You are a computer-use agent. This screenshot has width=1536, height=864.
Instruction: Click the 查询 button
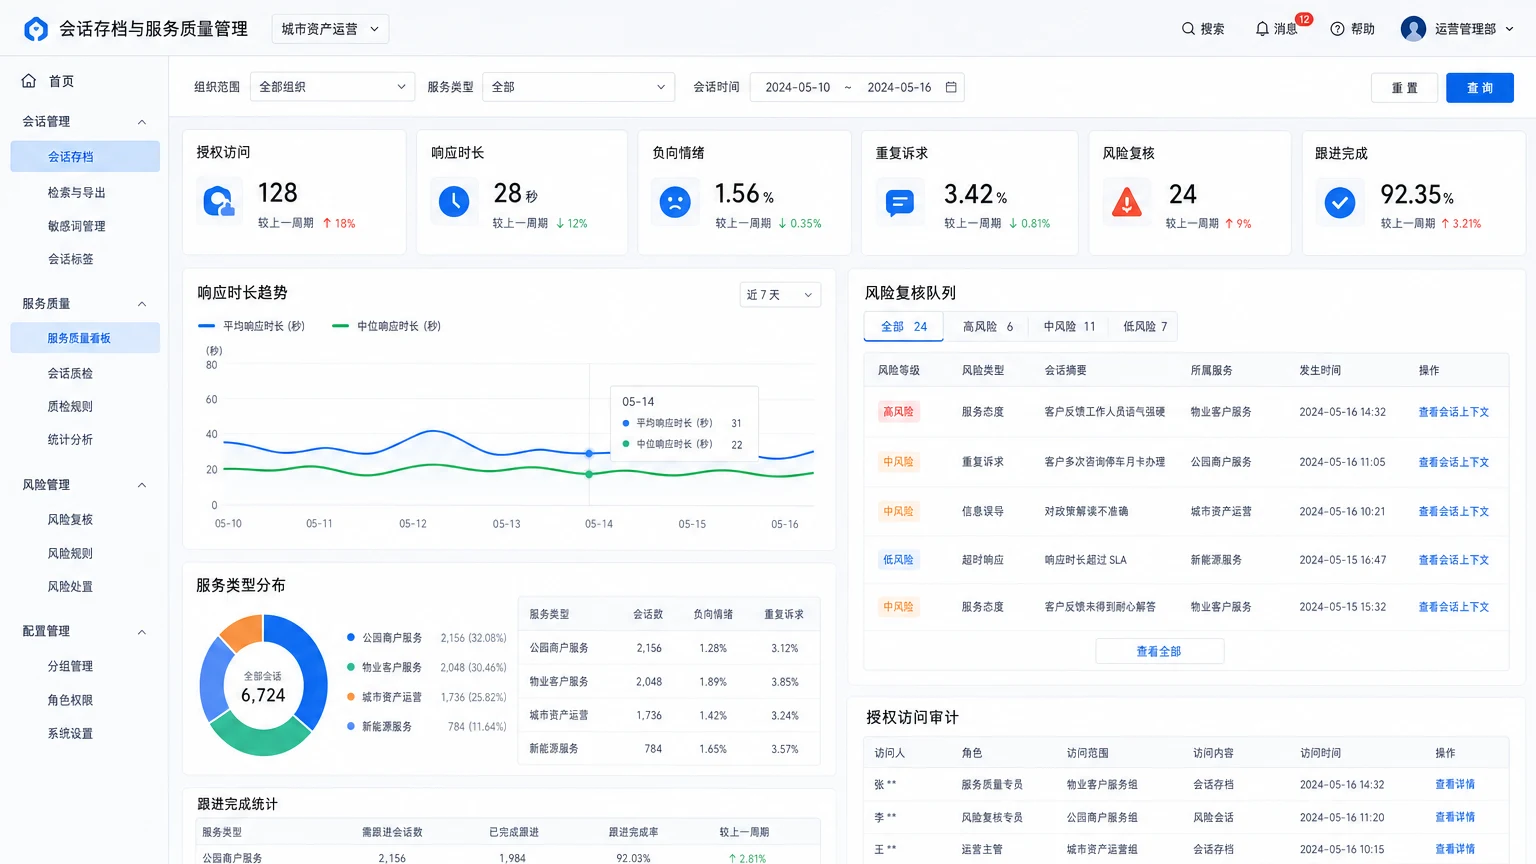[x=1480, y=88]
